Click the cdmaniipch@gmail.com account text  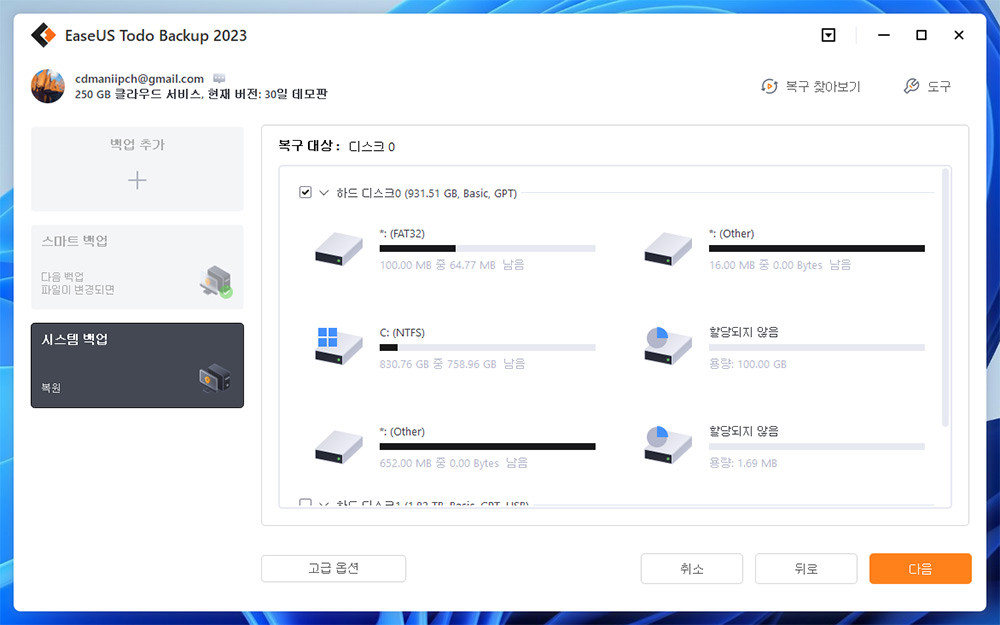(140, 78)
